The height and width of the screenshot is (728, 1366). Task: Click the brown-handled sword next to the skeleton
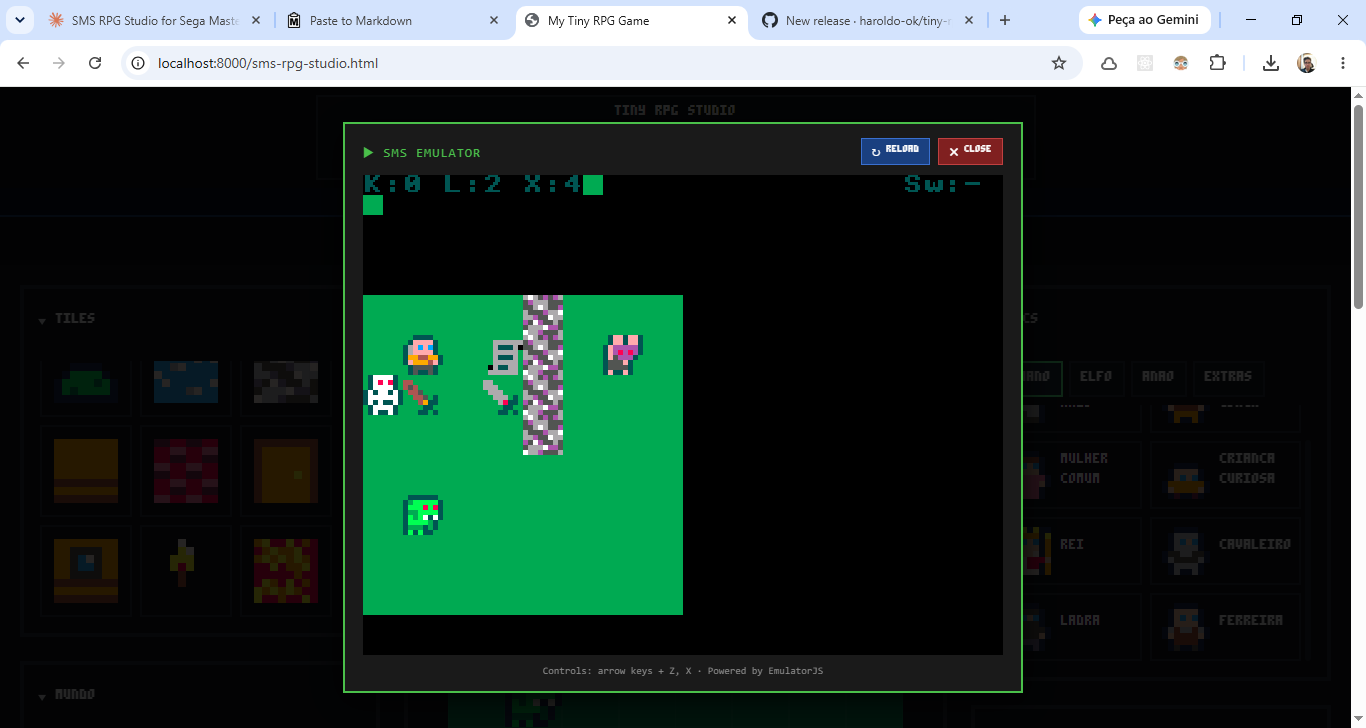tap(422, 397)
